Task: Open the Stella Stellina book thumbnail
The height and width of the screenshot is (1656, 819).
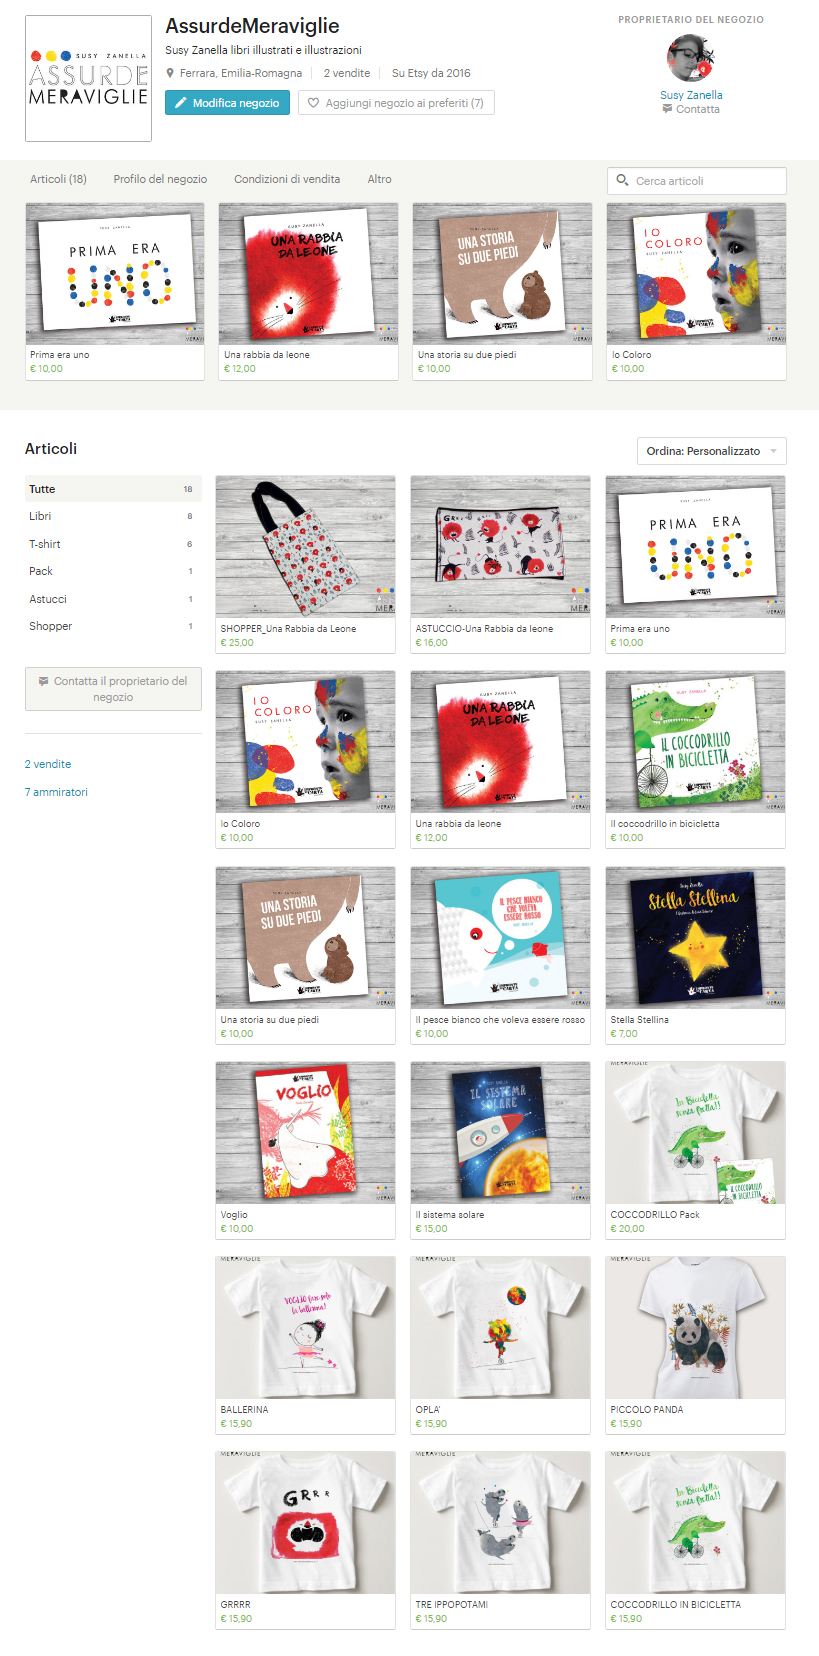Action: (x=695, y=937)
